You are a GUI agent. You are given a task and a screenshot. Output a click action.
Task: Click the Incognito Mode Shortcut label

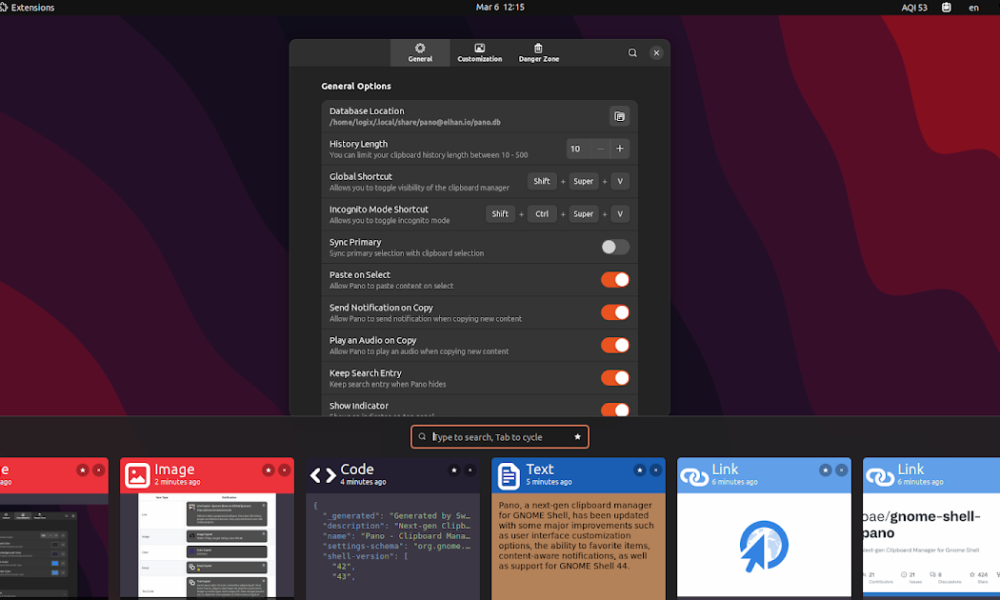point(379,209)
